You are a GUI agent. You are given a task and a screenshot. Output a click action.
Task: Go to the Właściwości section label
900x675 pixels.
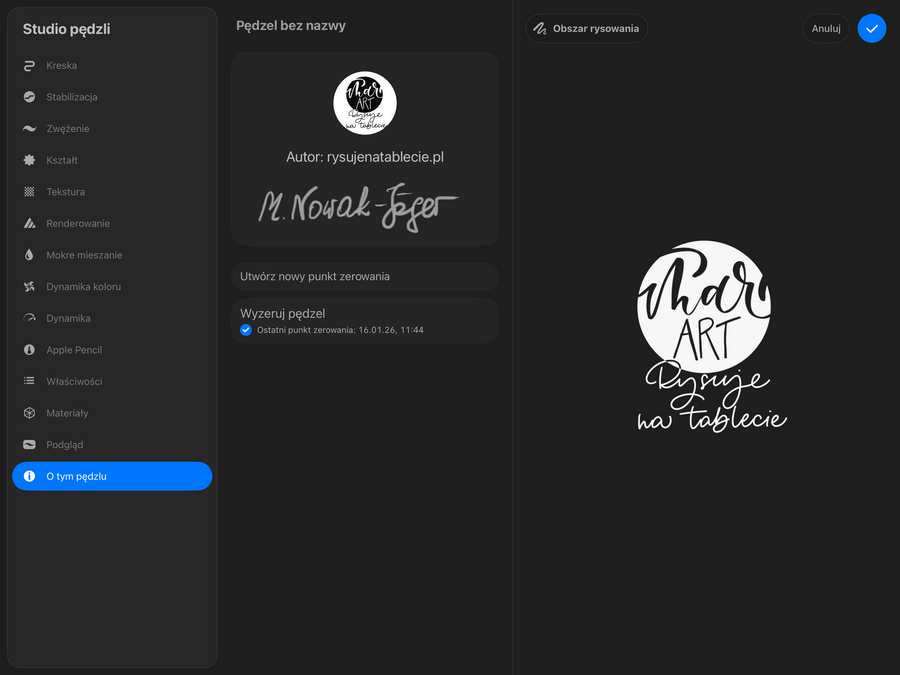coord(74,381)
